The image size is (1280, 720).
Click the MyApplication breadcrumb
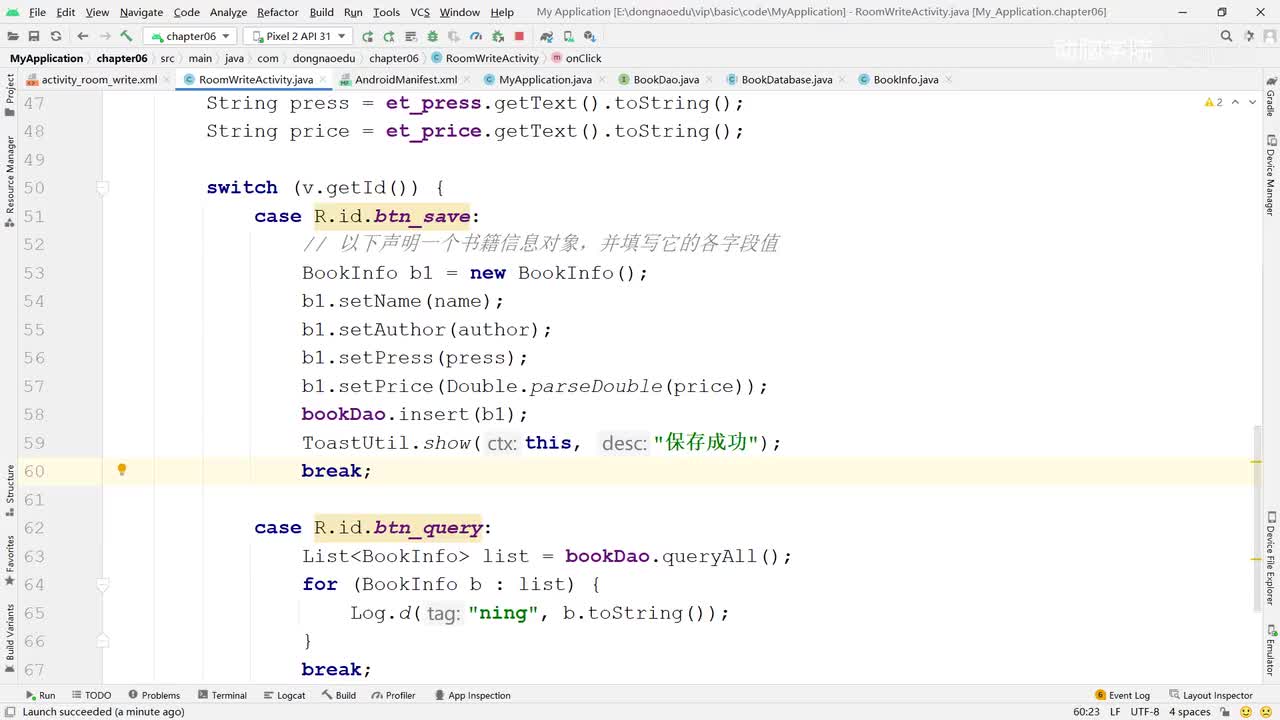coord(46,58)
